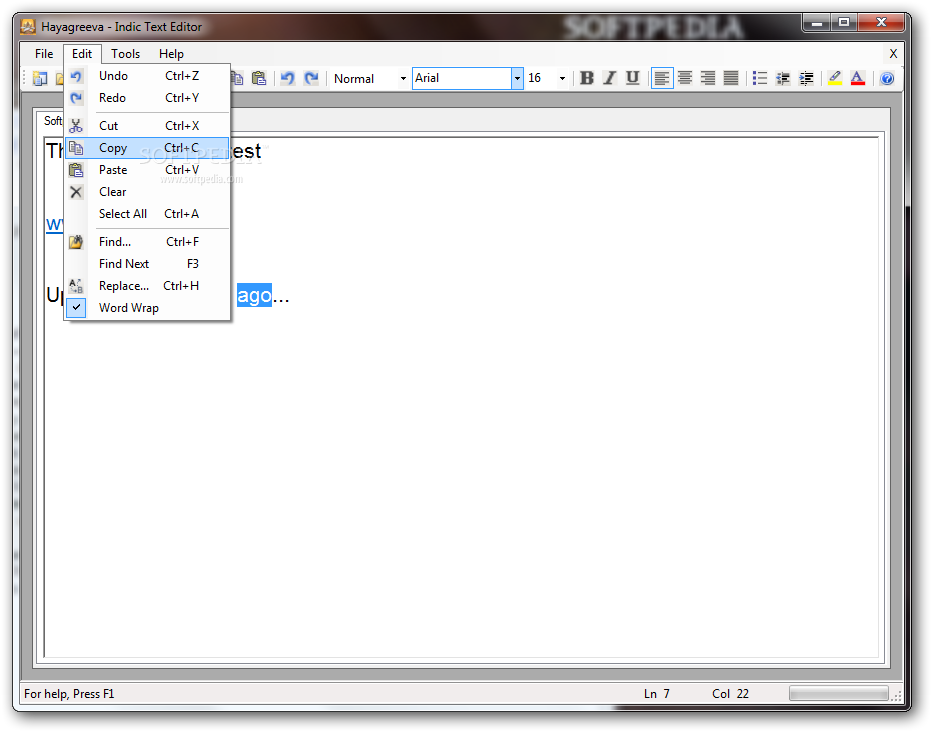Open the Tools menu
Image resolution: width=932 pixels, height=732 pixels.
pos(125,54)
